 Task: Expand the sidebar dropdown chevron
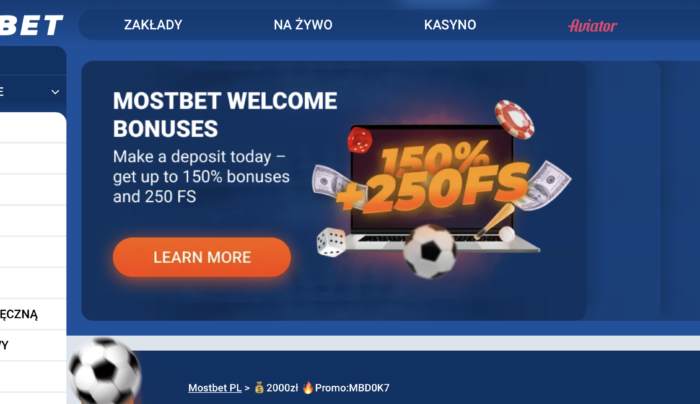[x=55, y=92]
